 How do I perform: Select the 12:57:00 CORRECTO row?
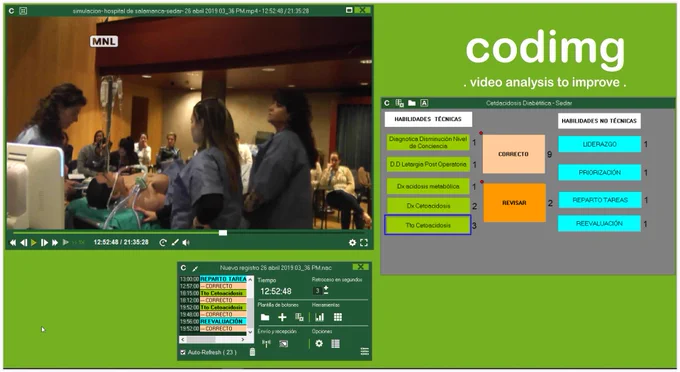213,286
